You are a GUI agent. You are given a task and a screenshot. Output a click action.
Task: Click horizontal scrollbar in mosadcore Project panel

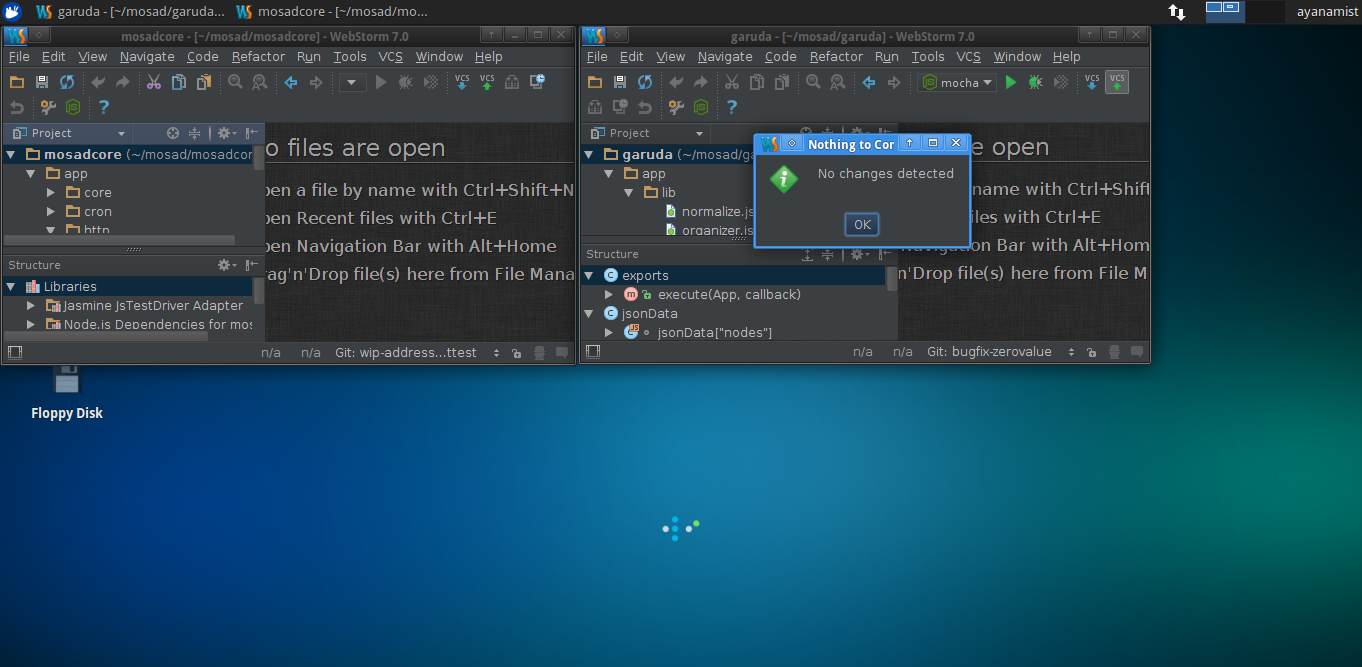click(120, 241)
